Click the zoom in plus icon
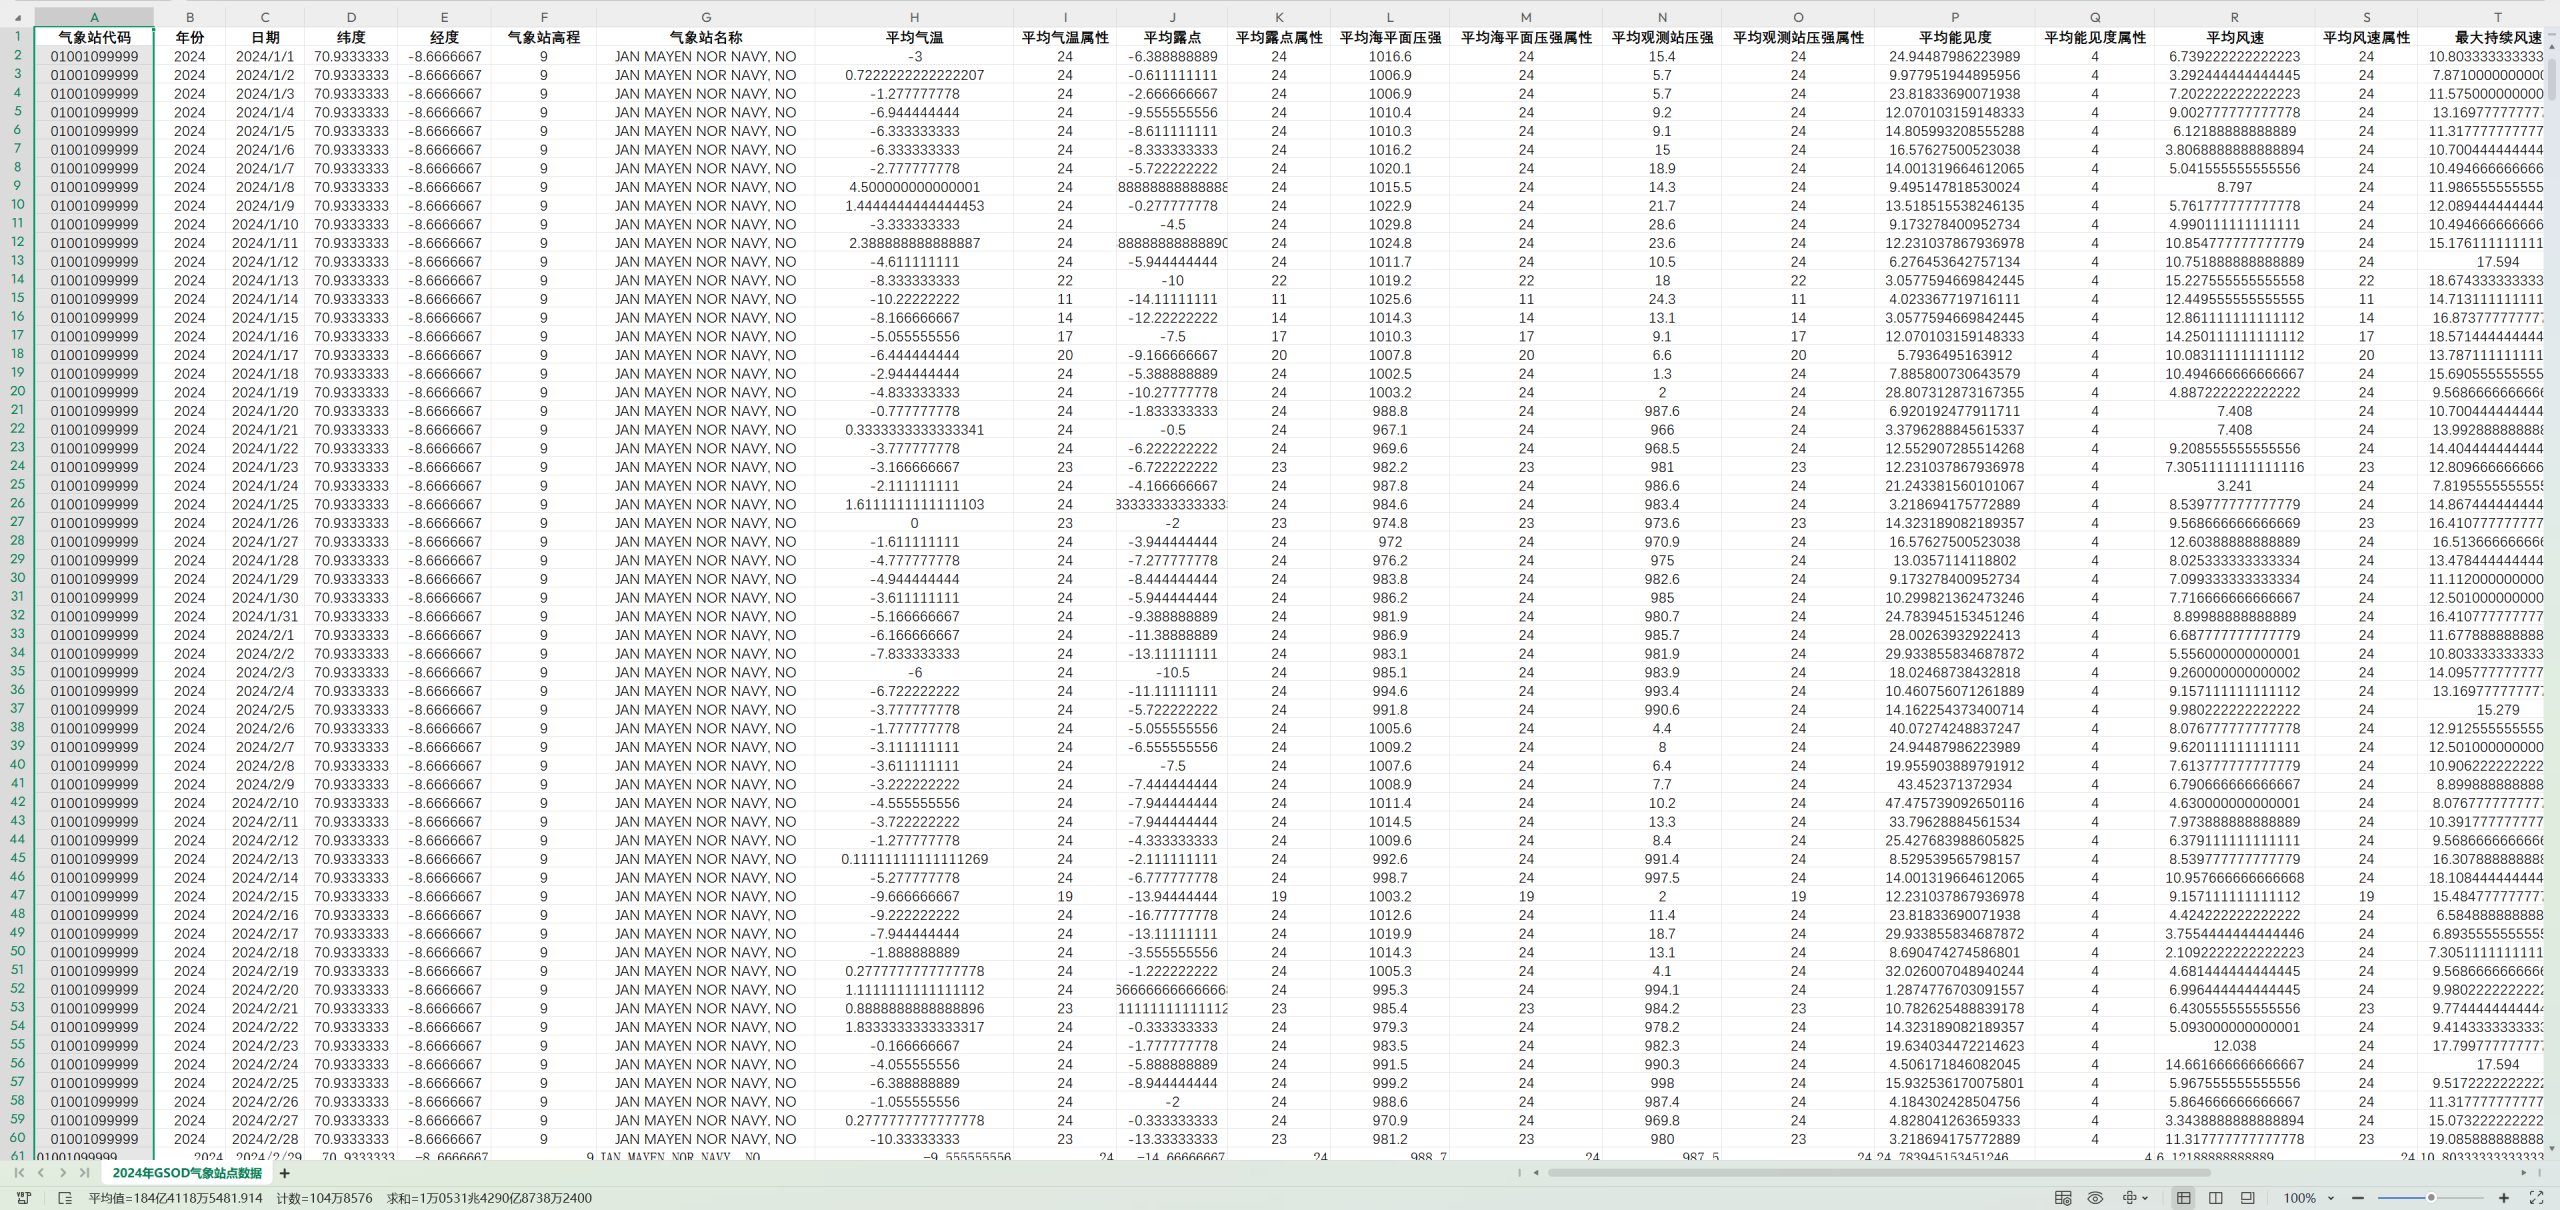This screenshot has height=1210, width=2560. click(2503, 1198)
